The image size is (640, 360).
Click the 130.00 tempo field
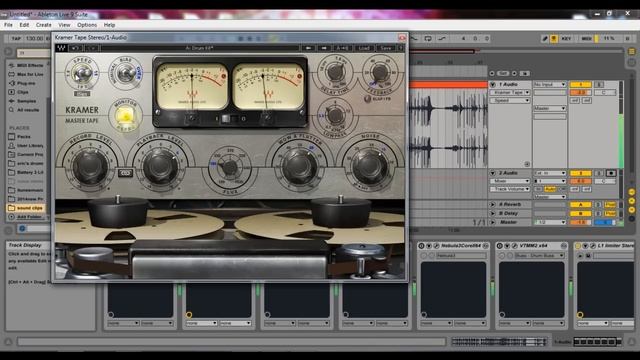point(34,38)
